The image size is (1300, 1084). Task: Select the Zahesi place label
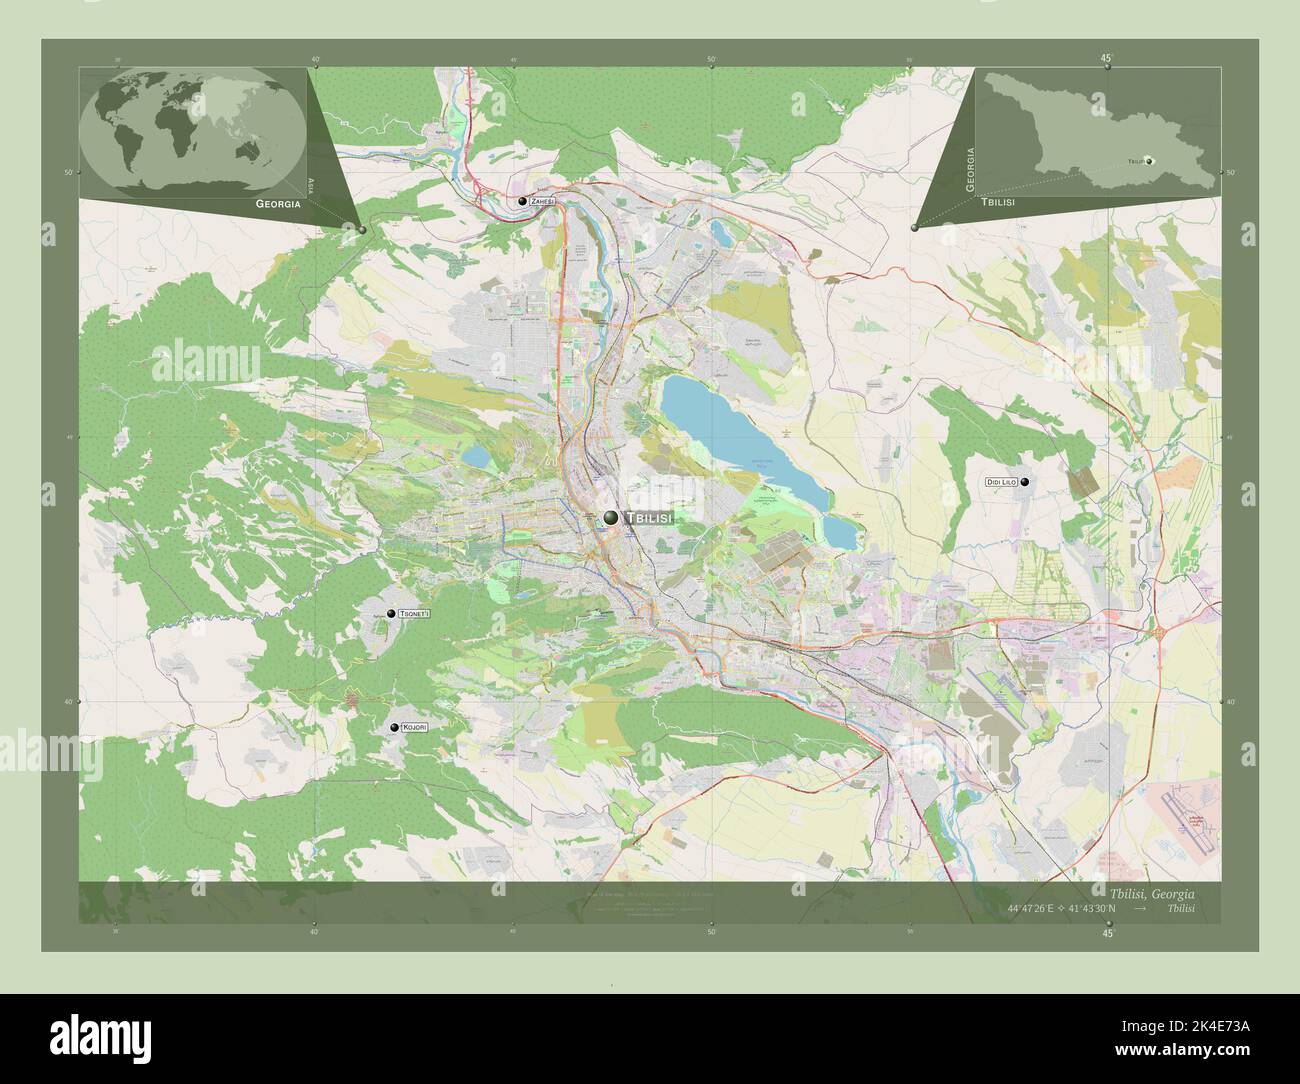point(542,201)
